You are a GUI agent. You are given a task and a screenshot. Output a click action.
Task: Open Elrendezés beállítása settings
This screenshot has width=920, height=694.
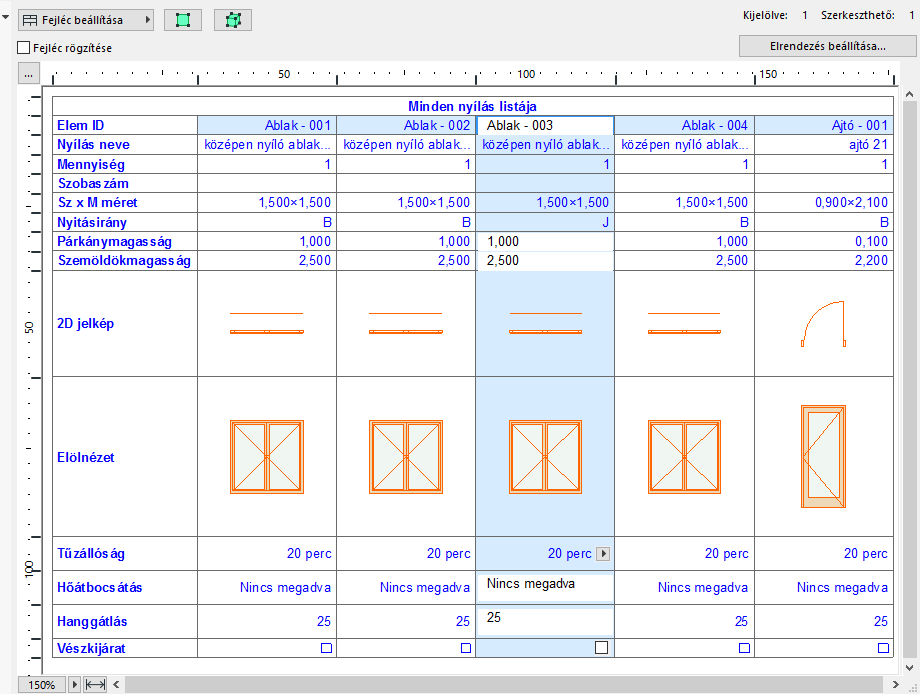click(827, 46)
